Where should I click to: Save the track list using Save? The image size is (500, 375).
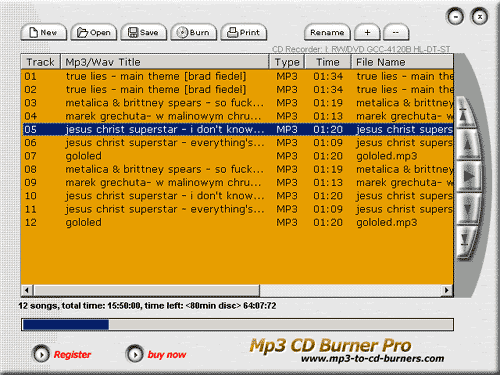pos(143,32)
